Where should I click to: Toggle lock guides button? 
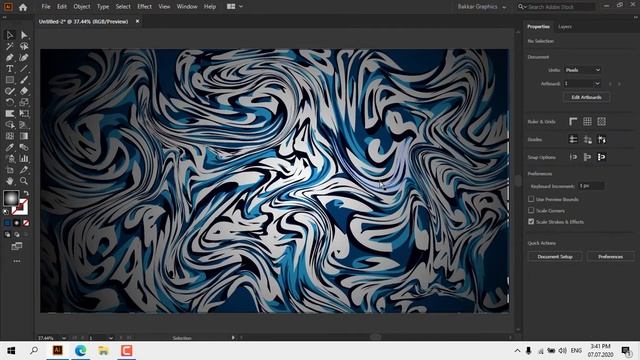[587, 139]
